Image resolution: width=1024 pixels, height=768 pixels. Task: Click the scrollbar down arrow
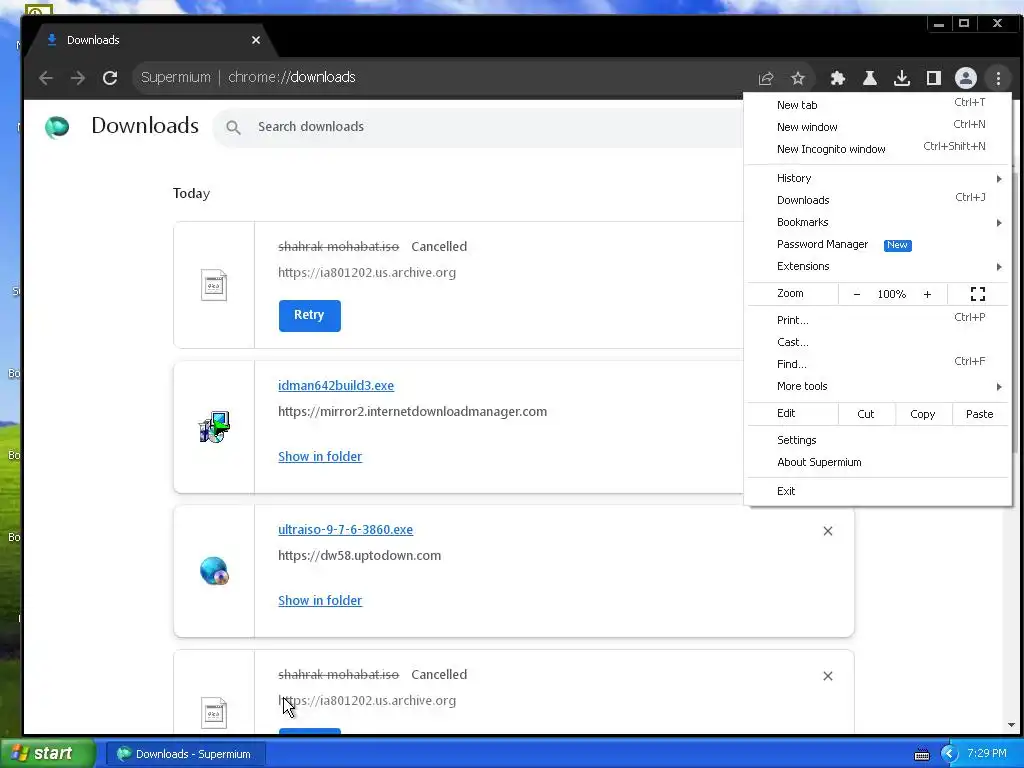point(1011,725)
